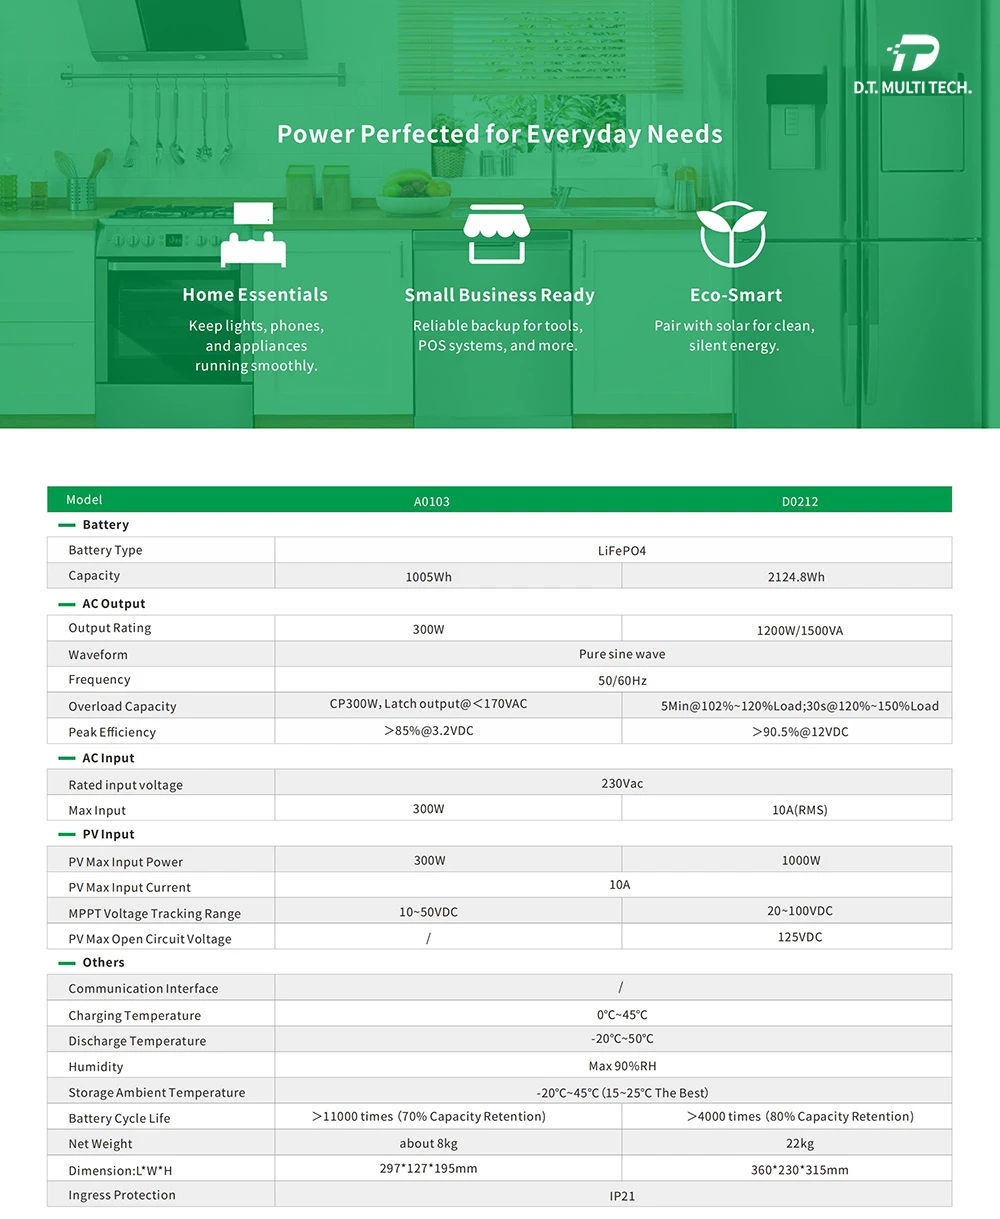This screenshot has width=1000, height=1219.
Task: Click 'Pair with solar for clean, silent energy' text
Action: [x=734, y=336]
